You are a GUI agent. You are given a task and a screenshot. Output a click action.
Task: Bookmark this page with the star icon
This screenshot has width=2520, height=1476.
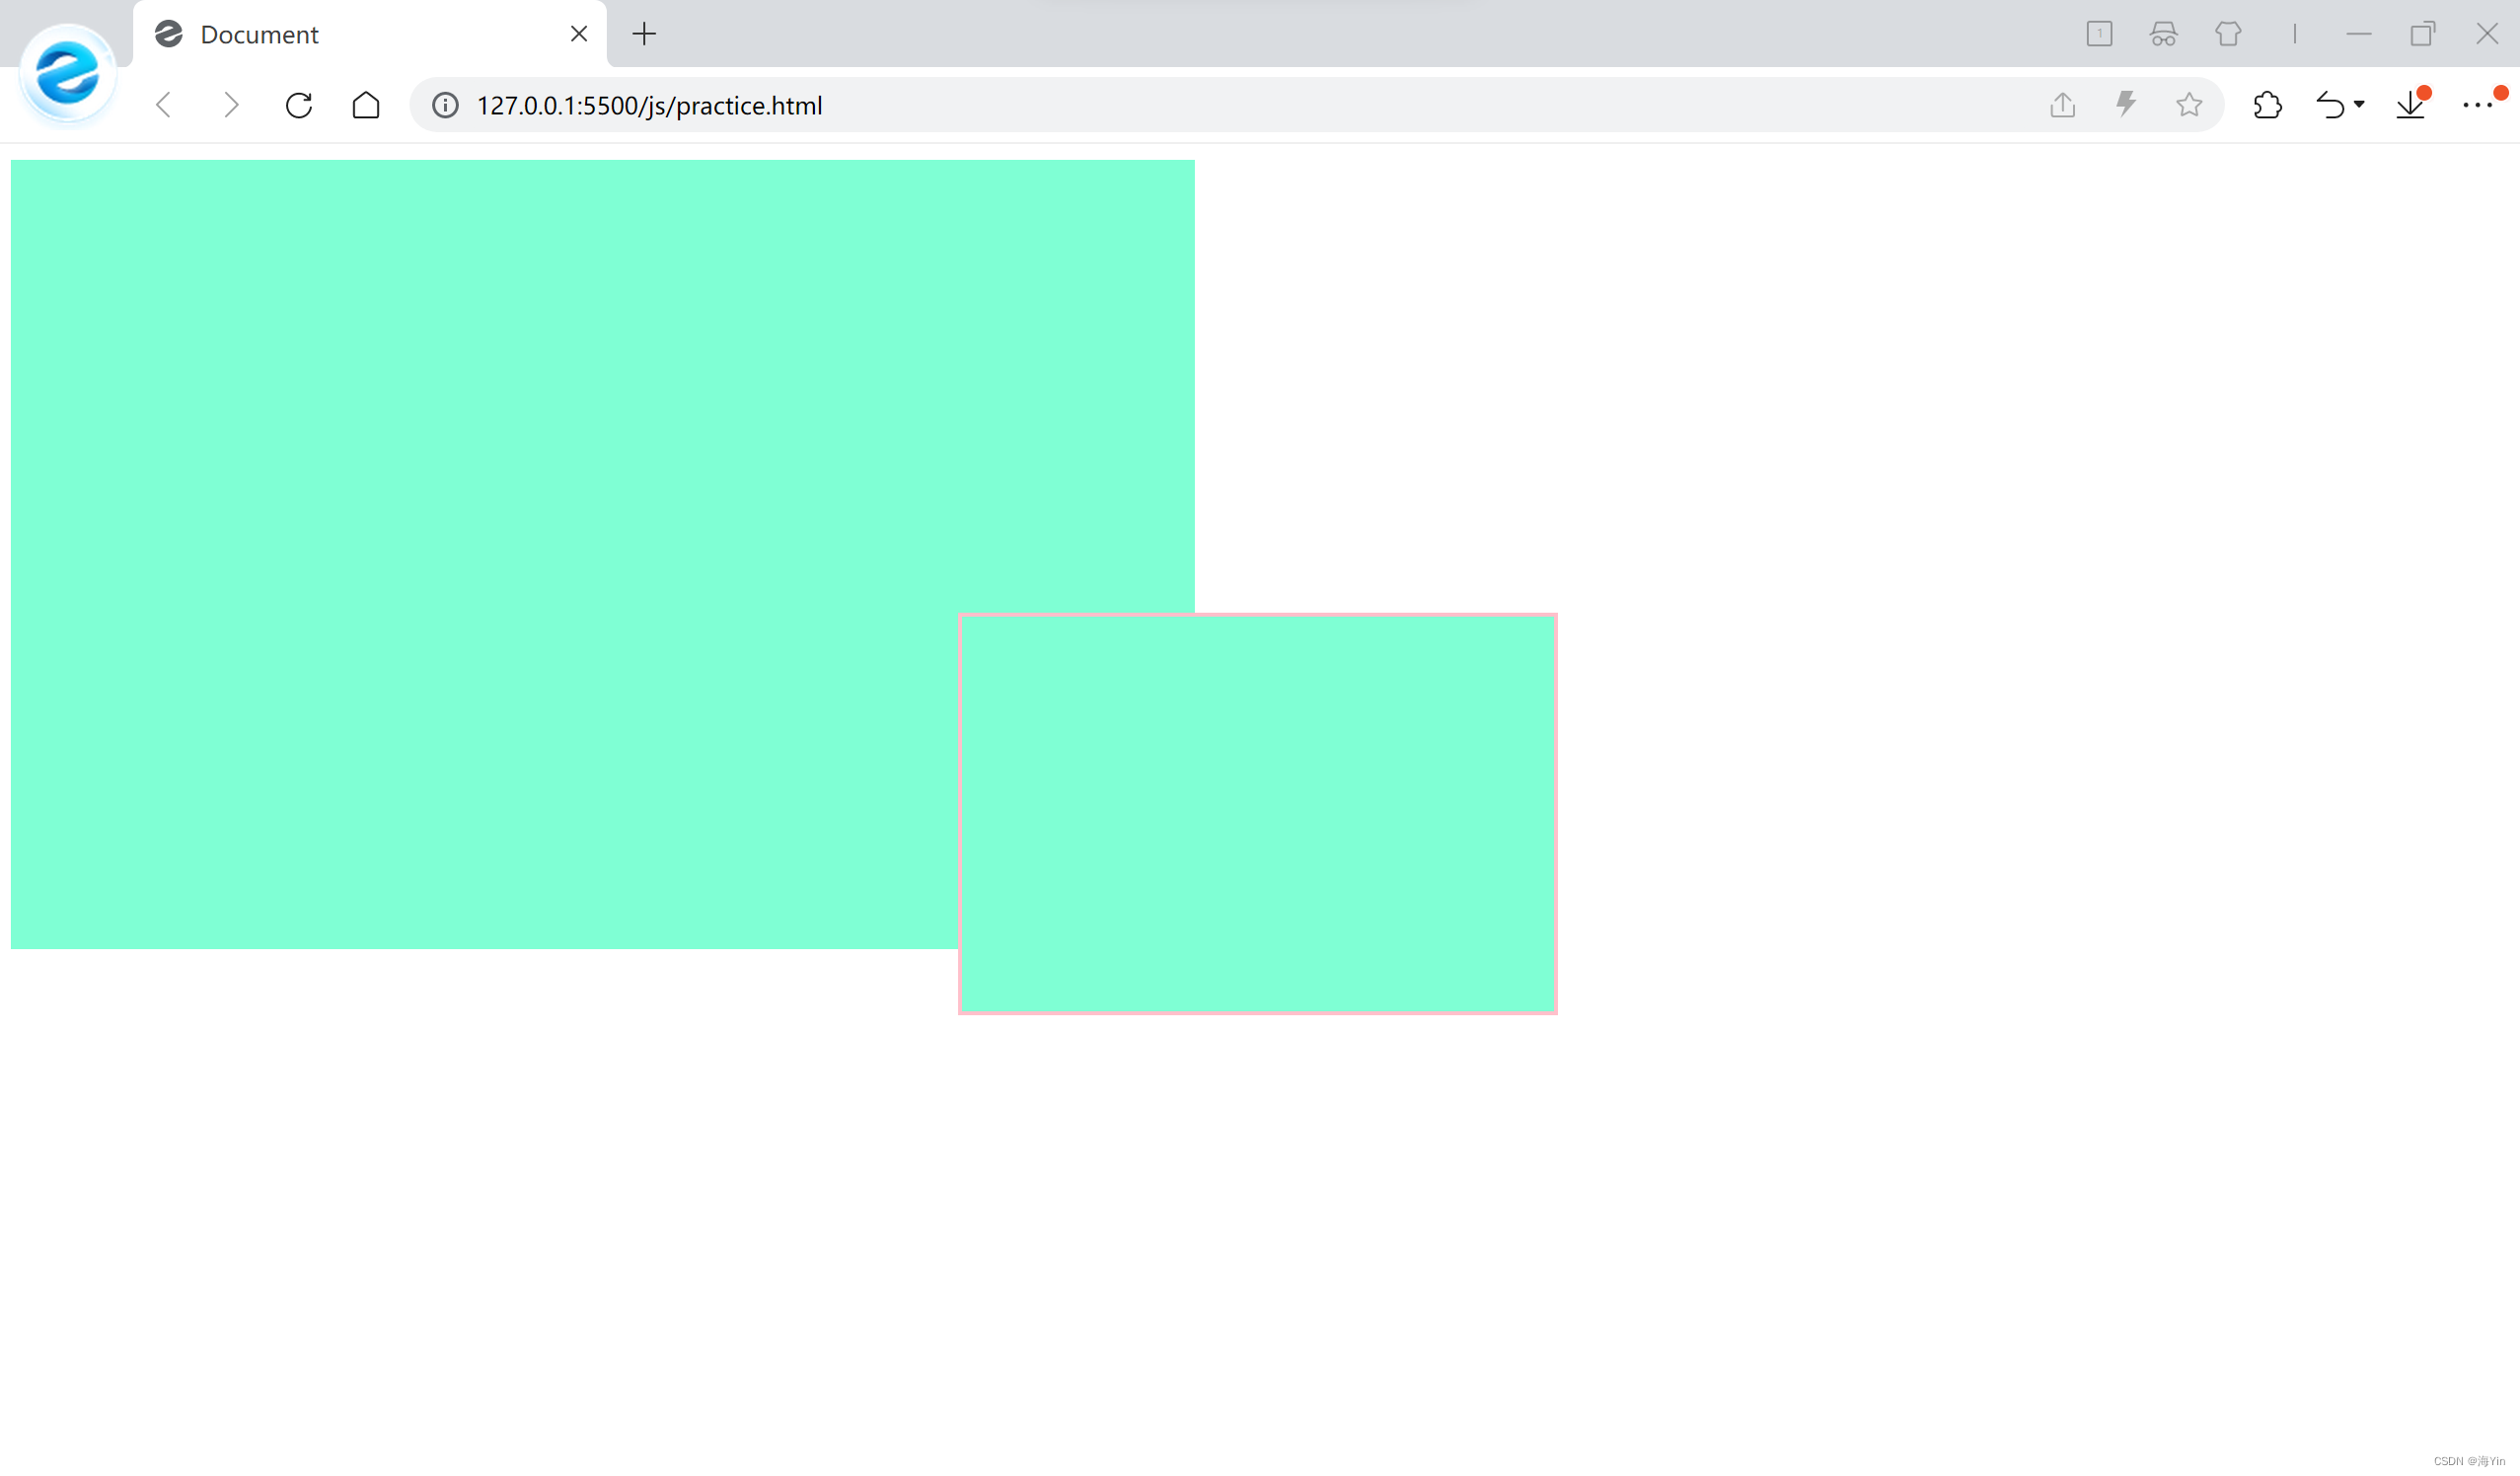point(2189,105)
